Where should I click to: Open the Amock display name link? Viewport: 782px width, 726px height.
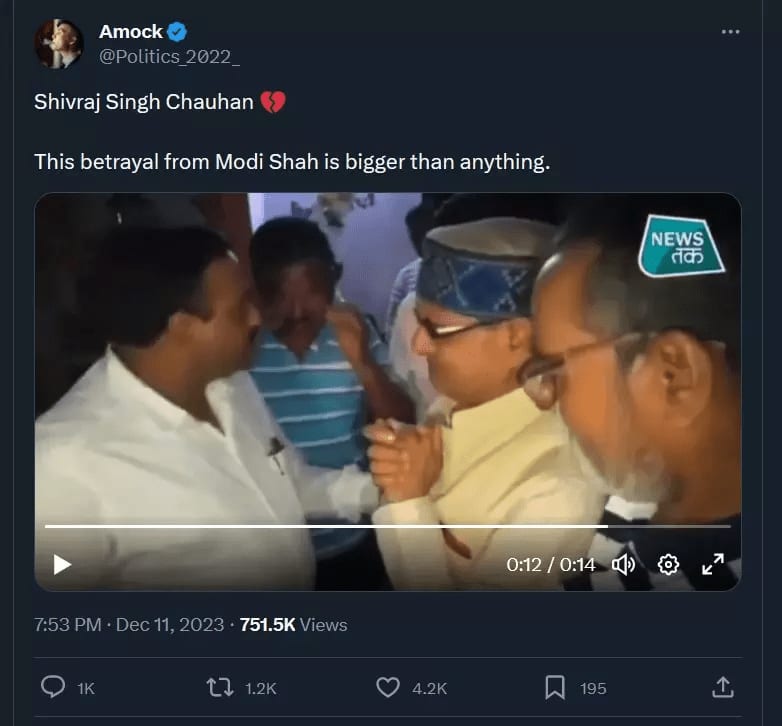pyautogui.click(x=131, y=32)
